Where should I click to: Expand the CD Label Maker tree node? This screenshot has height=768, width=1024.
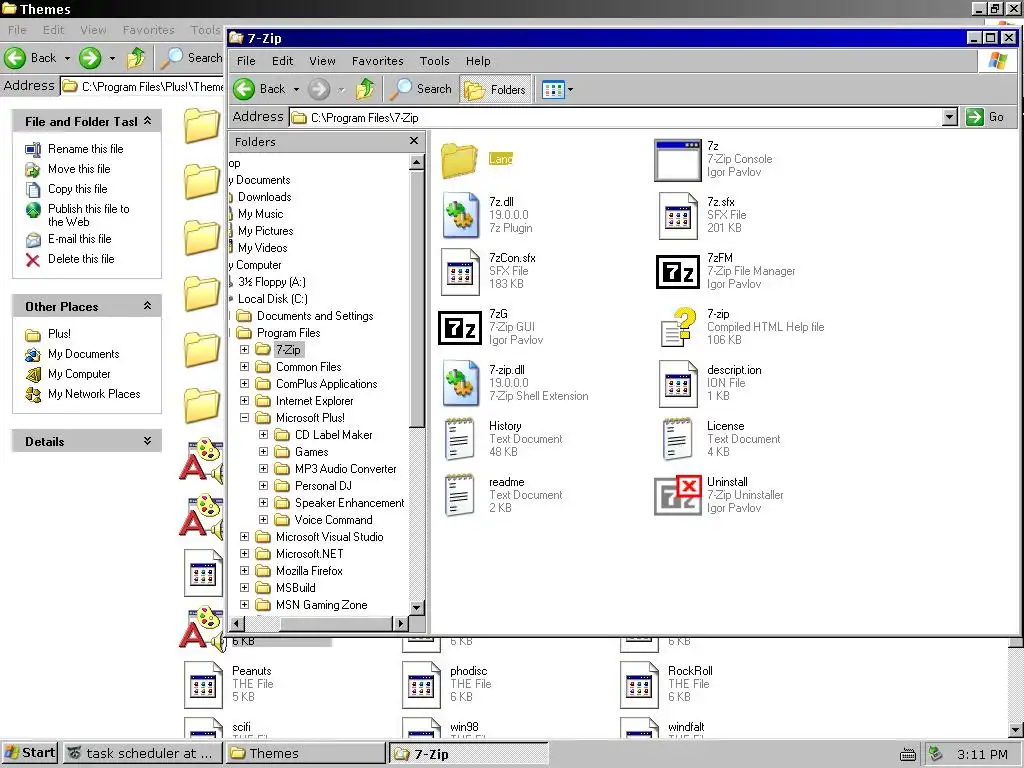[263, 435]
